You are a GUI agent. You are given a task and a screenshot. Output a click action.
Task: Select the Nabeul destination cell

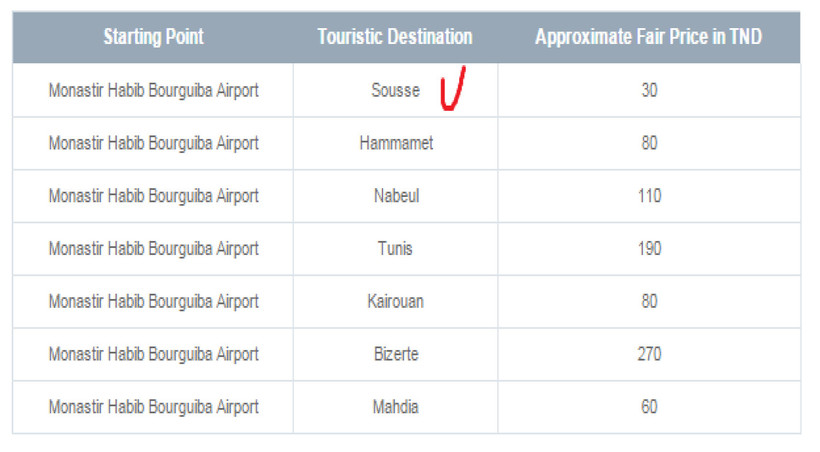click(396, 196)
